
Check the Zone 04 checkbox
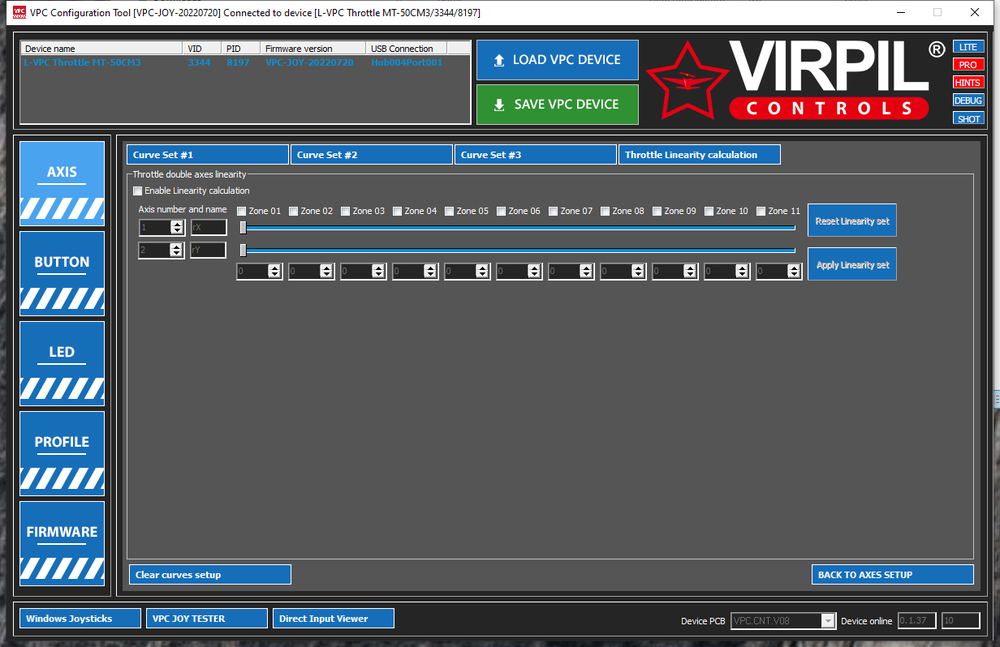click(x=397, y=211)
